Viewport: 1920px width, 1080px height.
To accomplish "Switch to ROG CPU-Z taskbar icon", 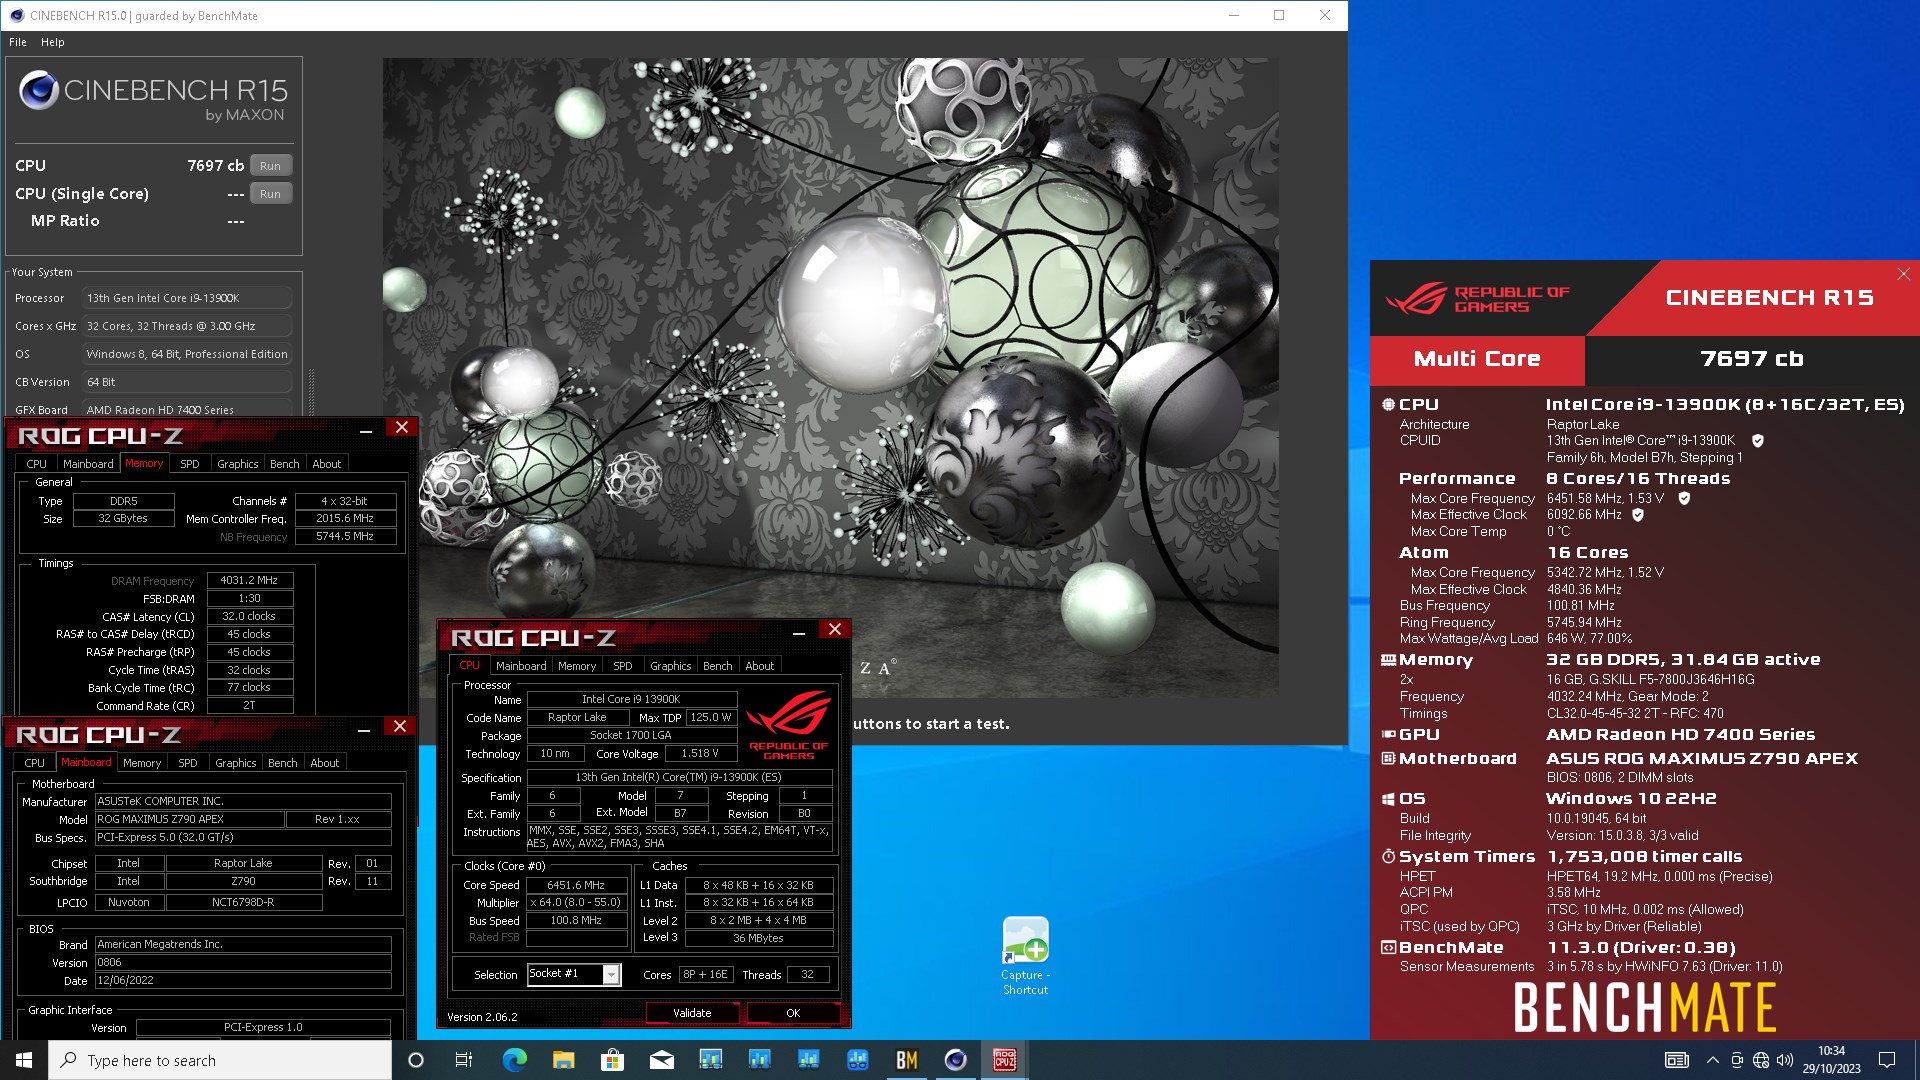I will 1004,1060.
